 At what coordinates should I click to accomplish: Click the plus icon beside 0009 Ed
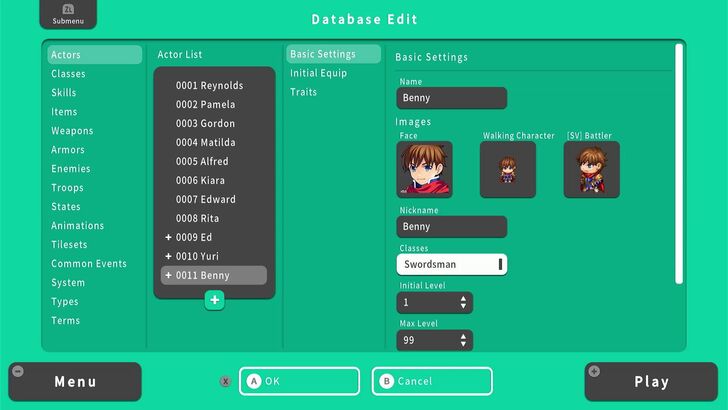(168, 237)
